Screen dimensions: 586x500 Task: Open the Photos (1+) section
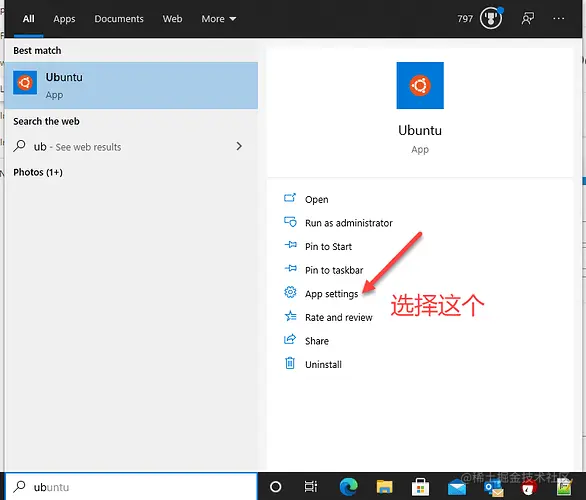pos(38,172)
